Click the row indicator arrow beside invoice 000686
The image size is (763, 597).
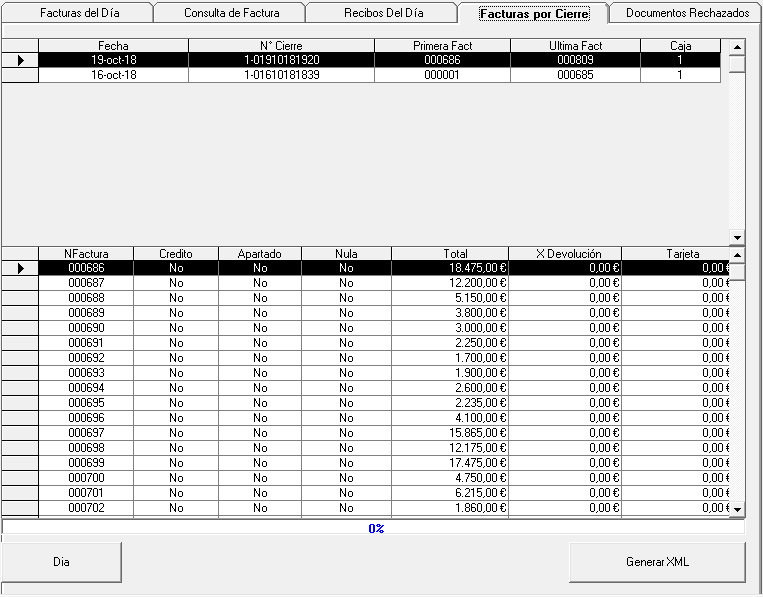point(20,268)
